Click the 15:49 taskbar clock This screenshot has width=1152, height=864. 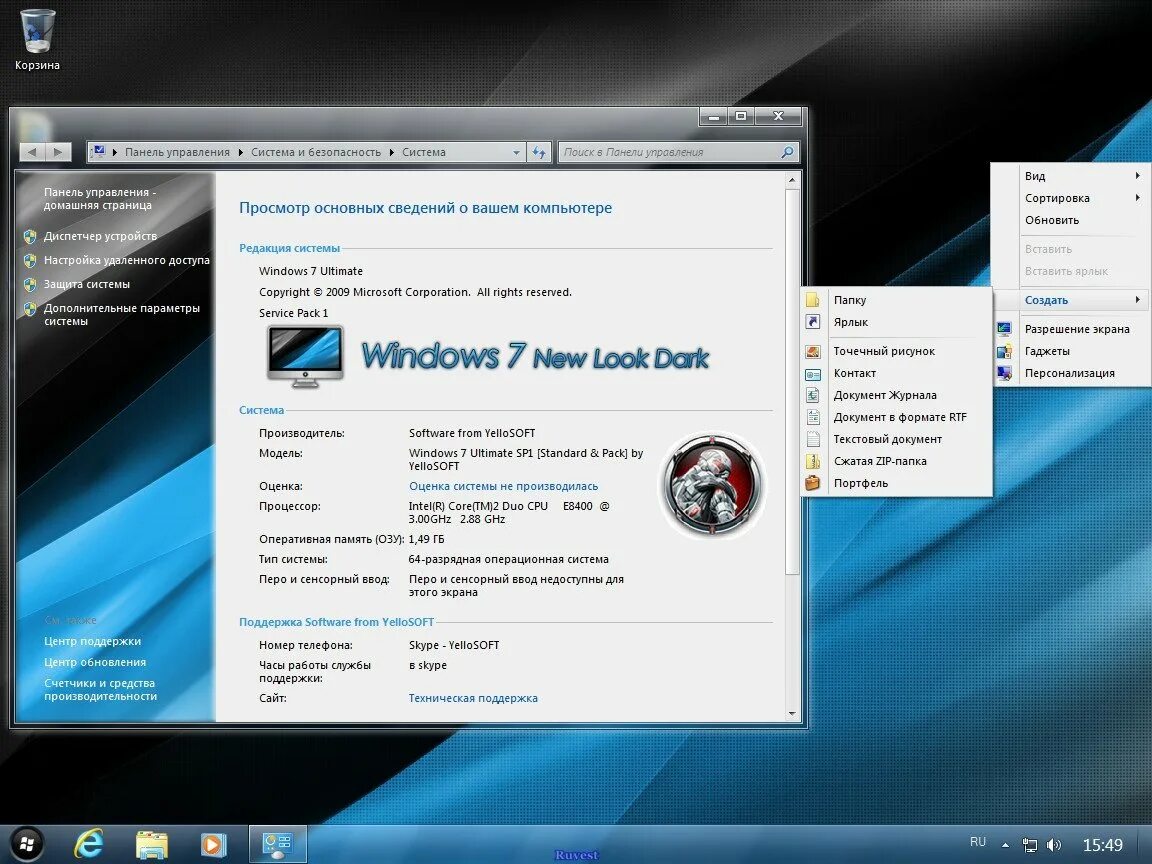coord(1103,845)
